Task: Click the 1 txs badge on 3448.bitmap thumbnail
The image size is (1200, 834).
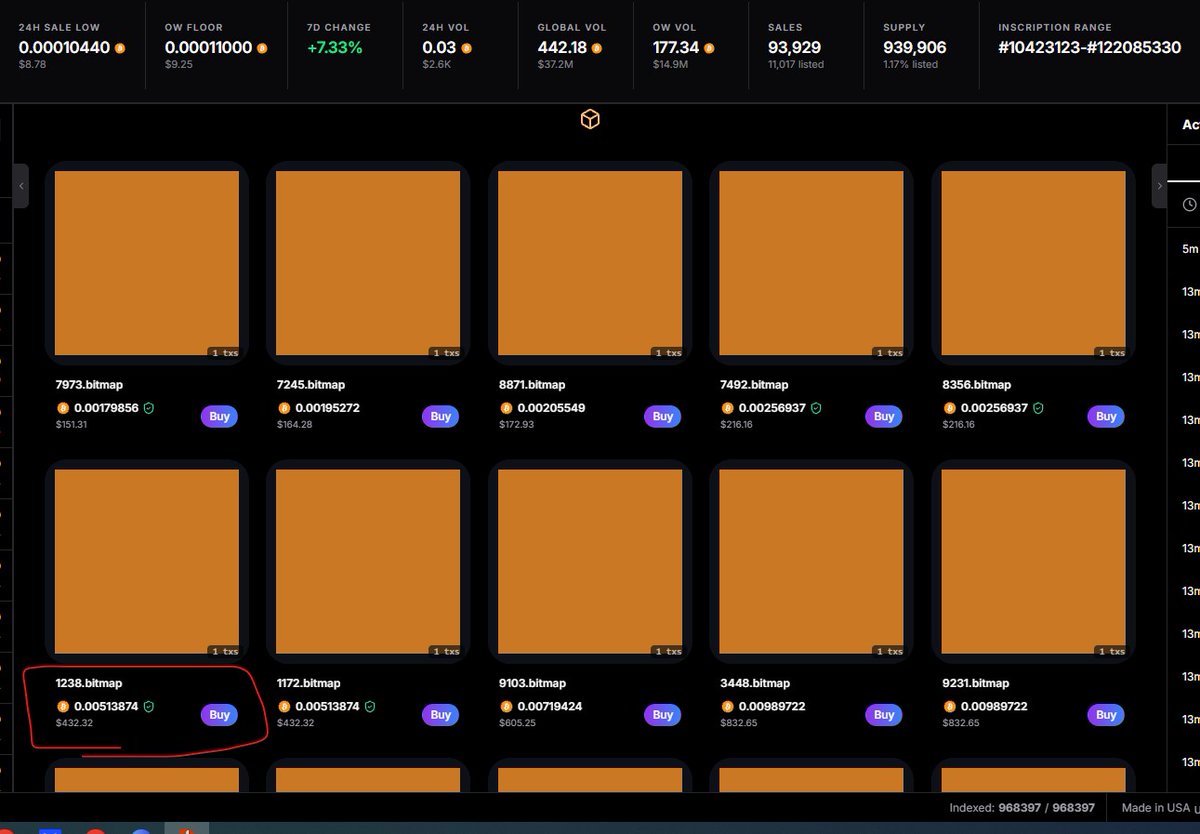Action: tap(889, 652)
